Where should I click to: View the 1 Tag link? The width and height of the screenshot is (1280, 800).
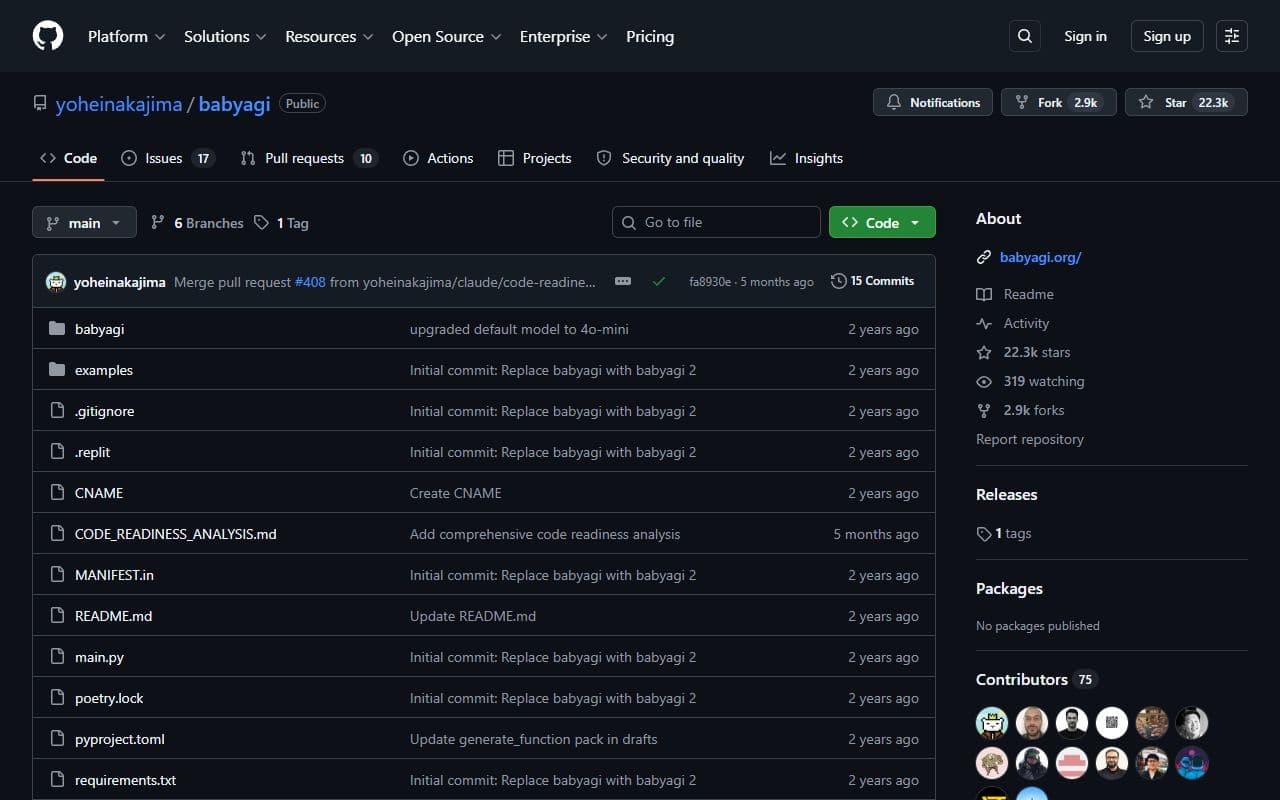pyautogui.click(x=281, y=223)
